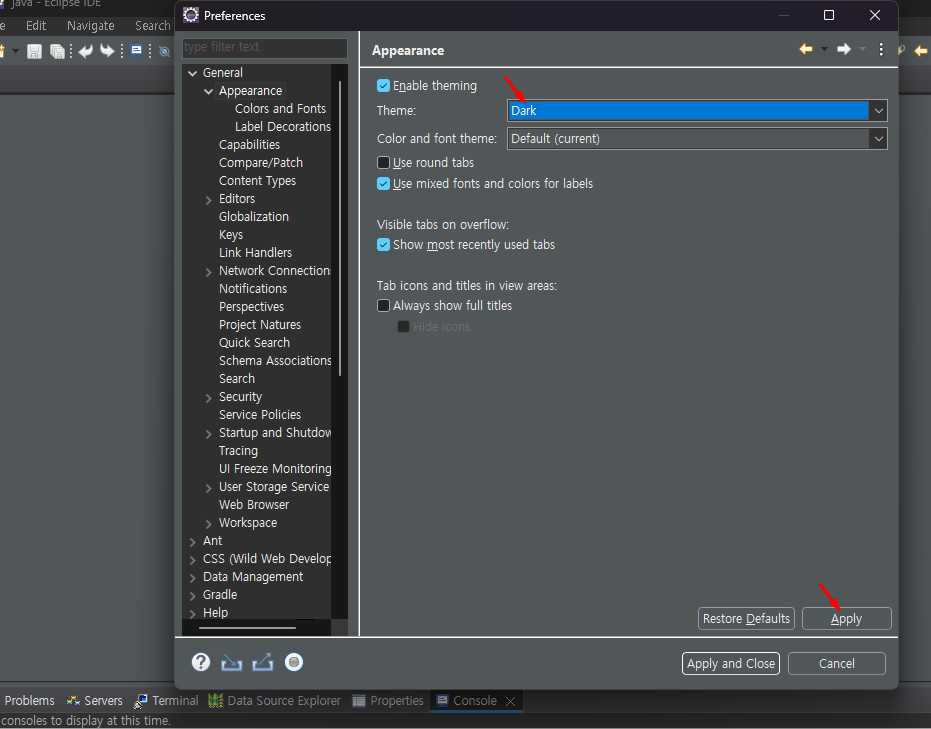
Task: Open the Edit menu in Eclipse
Action: point(36,26)
